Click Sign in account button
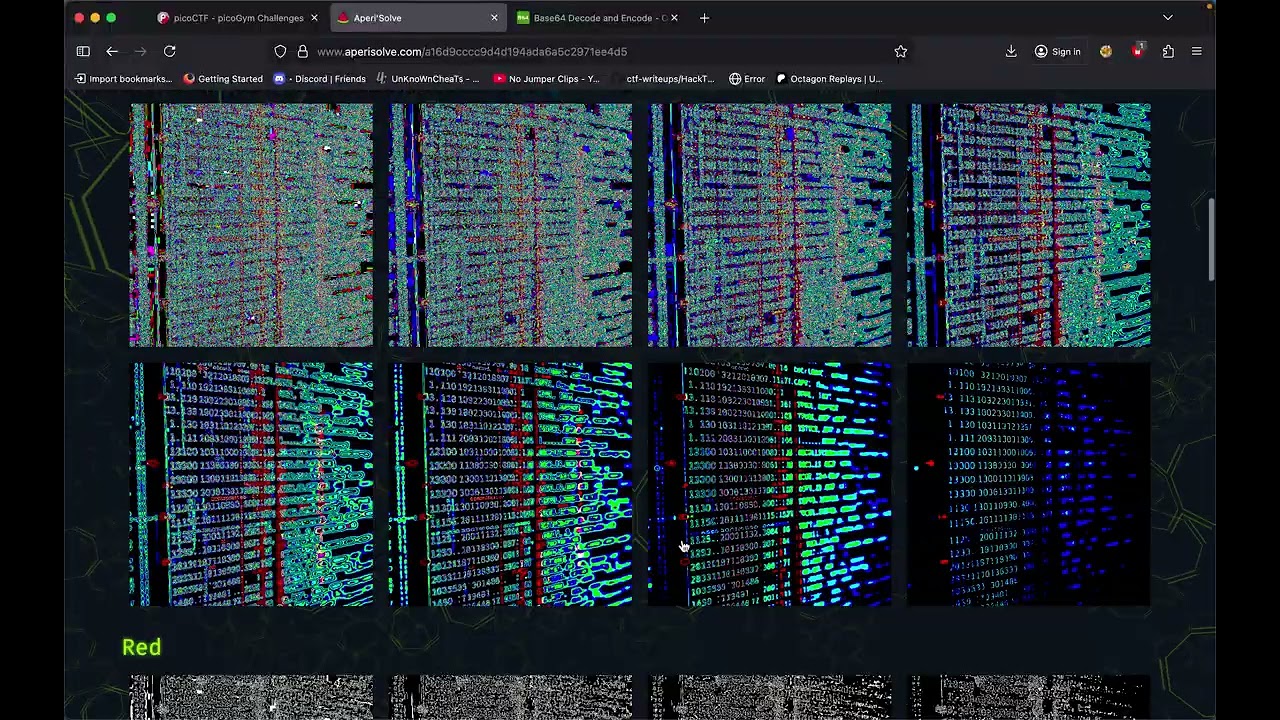 [1058, 51]
